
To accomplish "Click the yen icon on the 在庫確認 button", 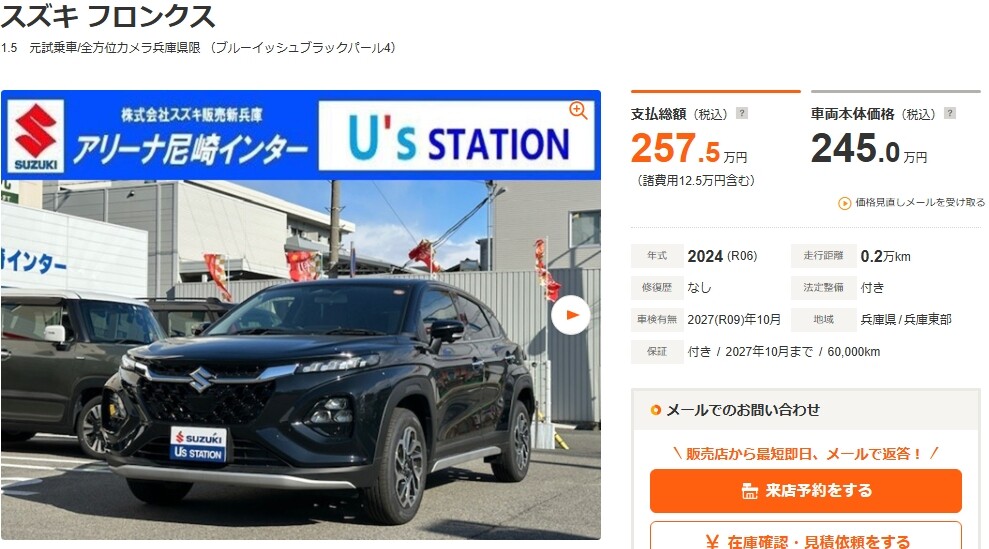I will (712, 542).
